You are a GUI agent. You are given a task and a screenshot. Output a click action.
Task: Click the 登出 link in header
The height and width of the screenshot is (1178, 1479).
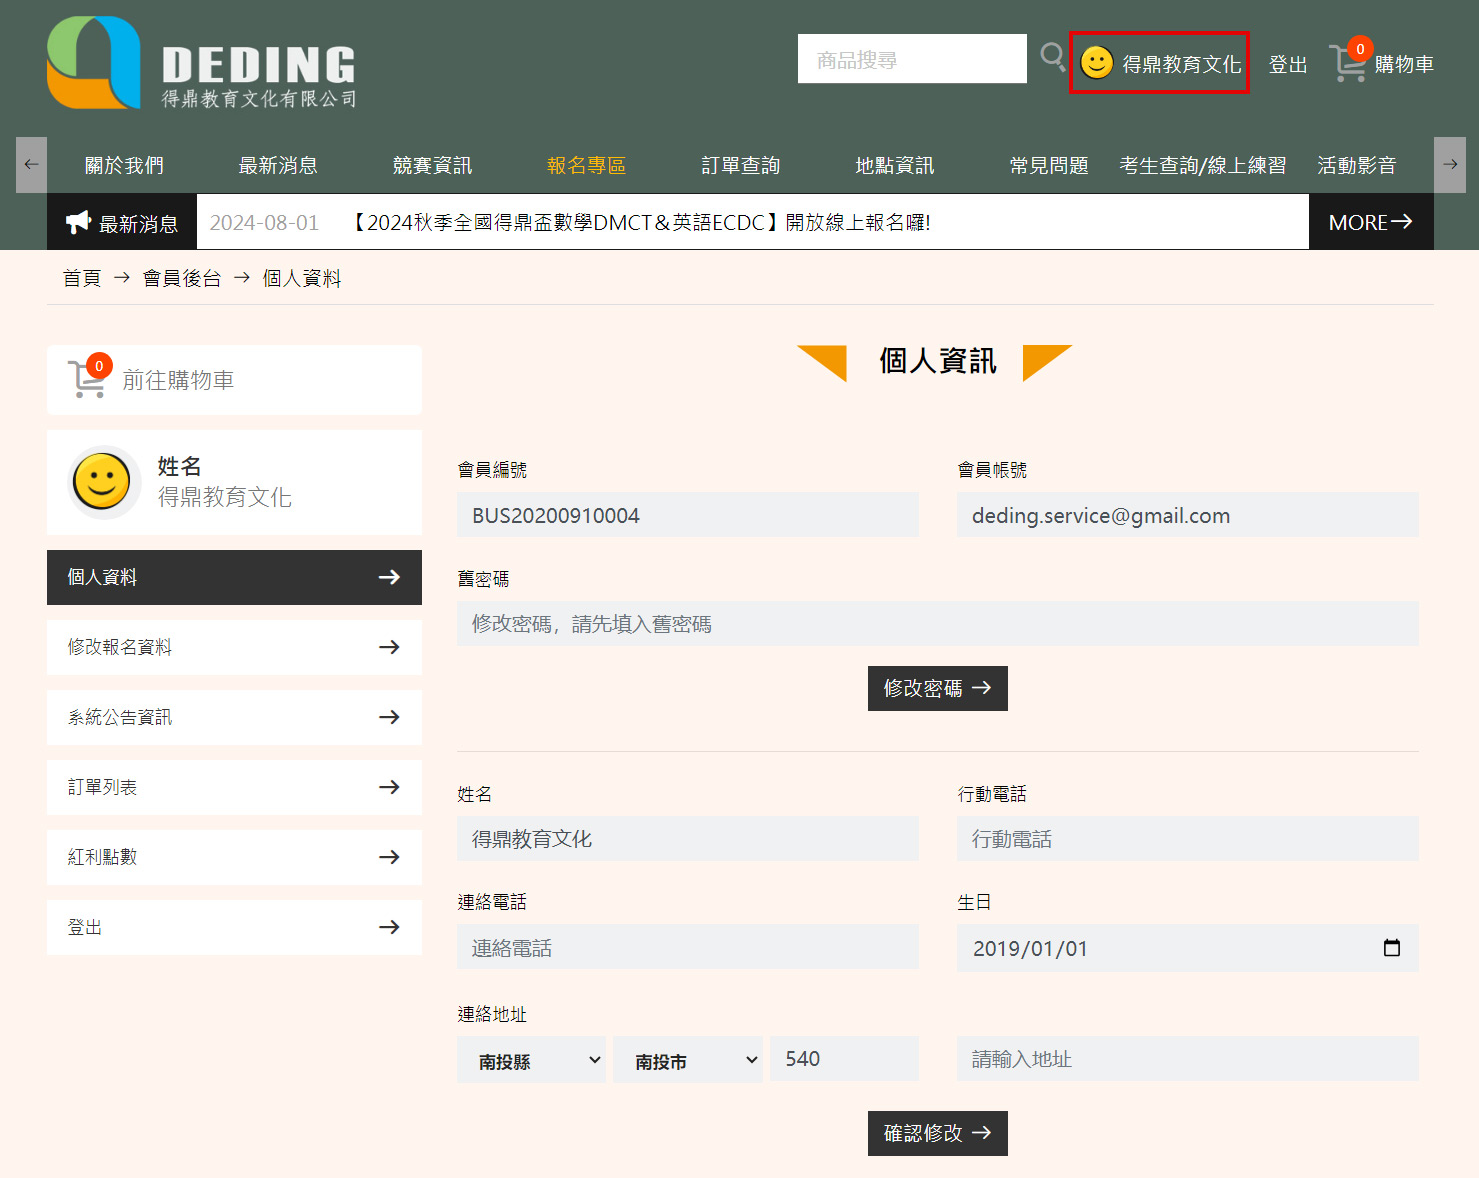[1287, 64]
